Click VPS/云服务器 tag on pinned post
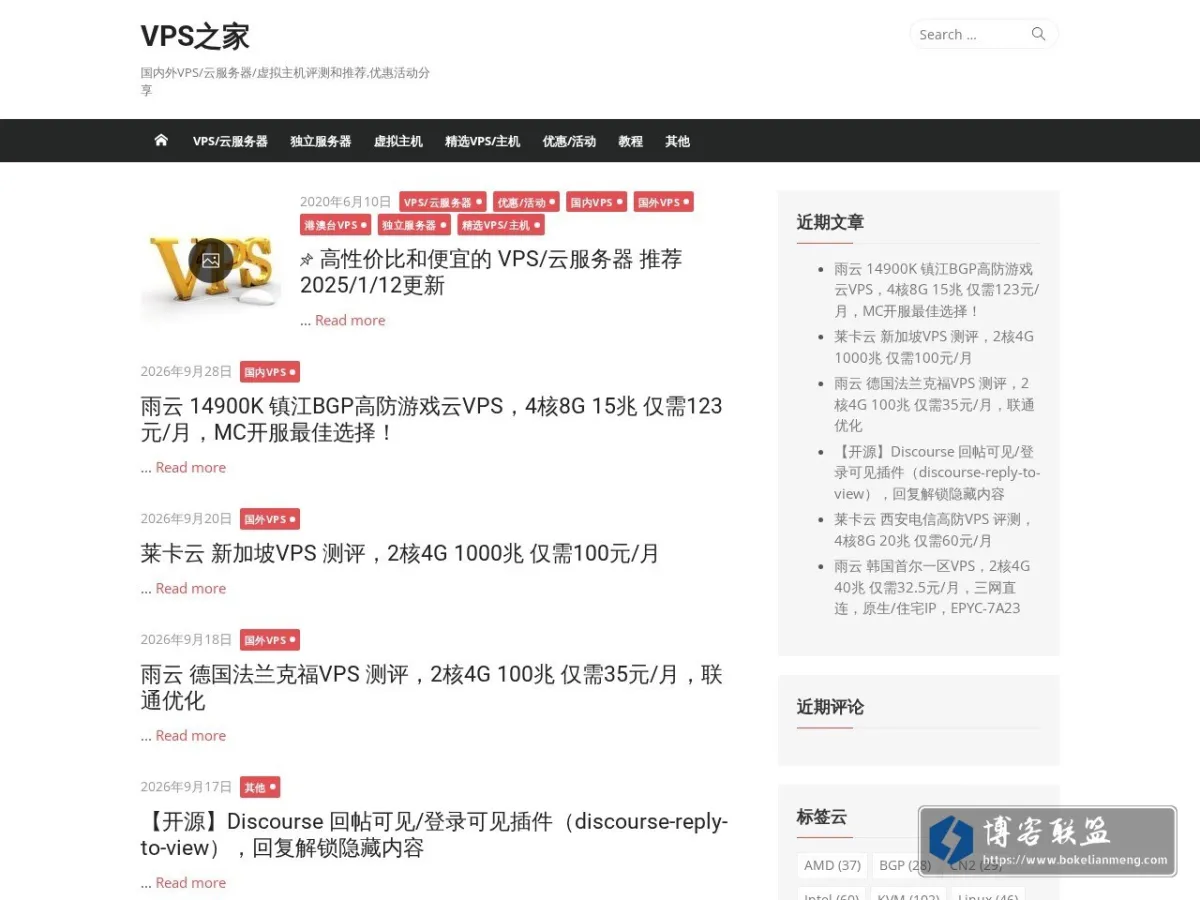The image size is (1200, 900). click(443, 202)
